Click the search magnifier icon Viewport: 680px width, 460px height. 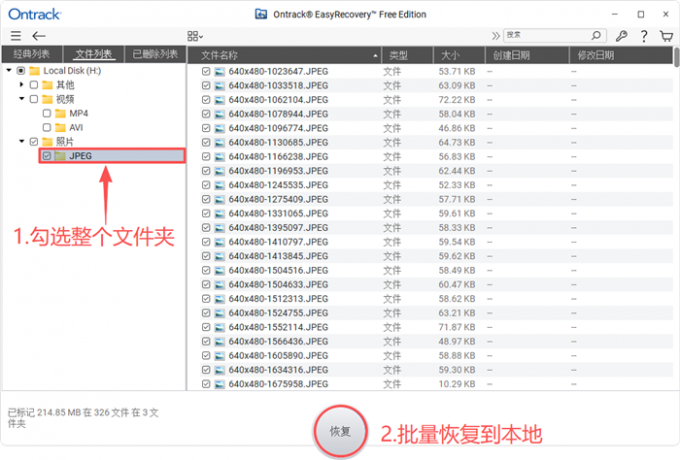coord(596,35)
